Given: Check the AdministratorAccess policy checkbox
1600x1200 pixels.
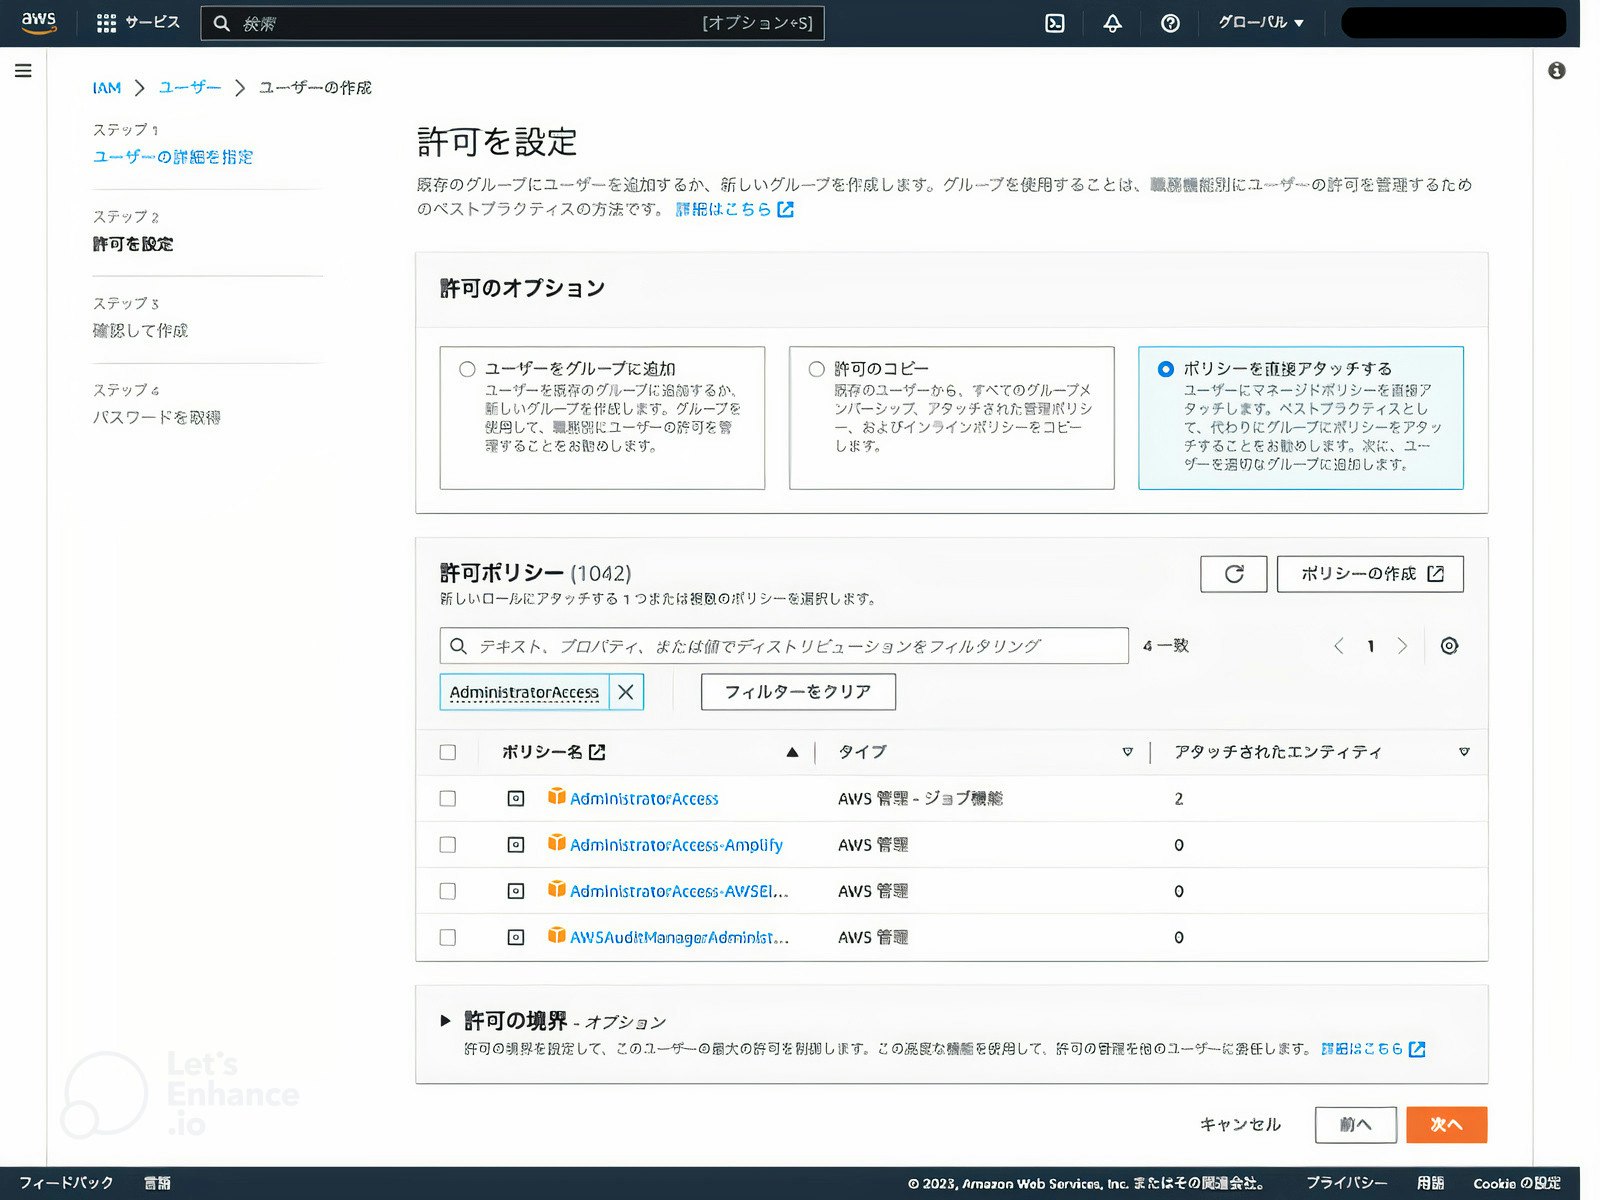Looking at the screenshot, I should pos(448,799).
